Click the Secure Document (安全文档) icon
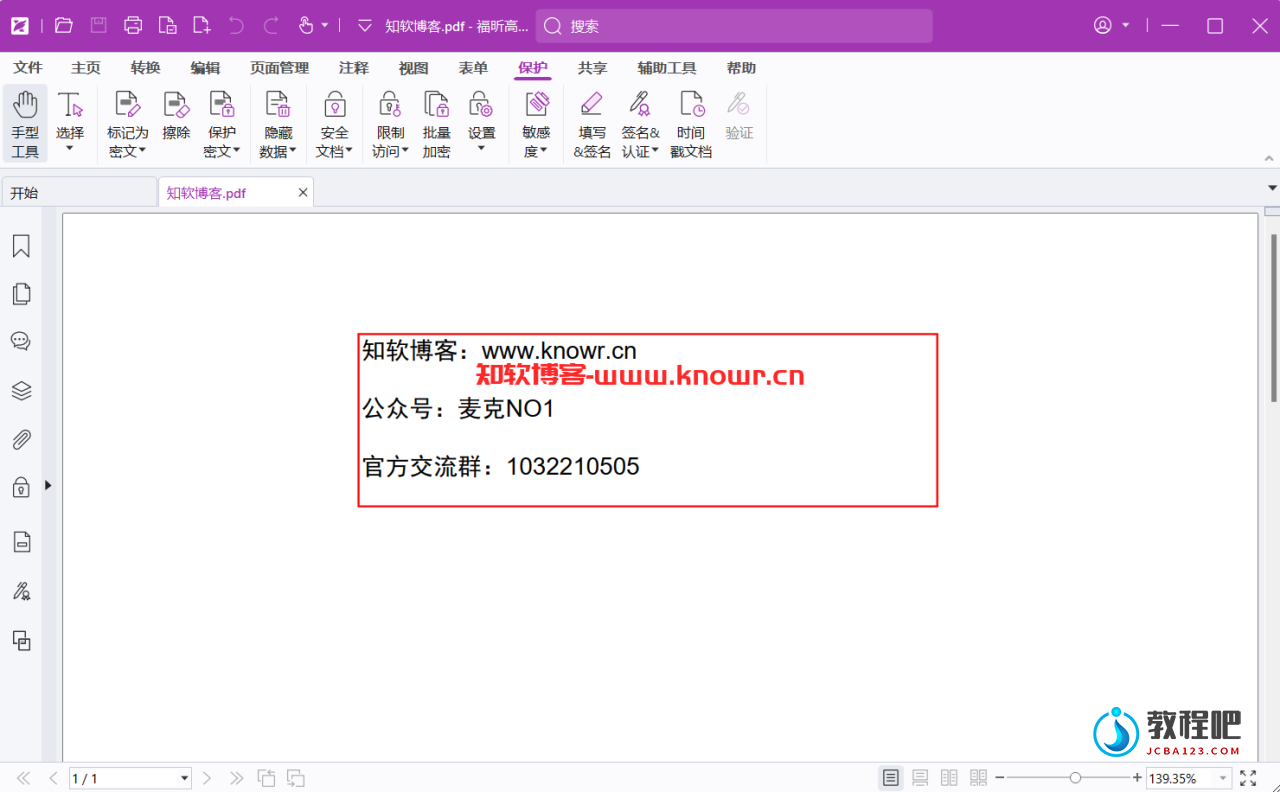The image size is (1280, 792). pyautogui.click(x=334, y=104)
